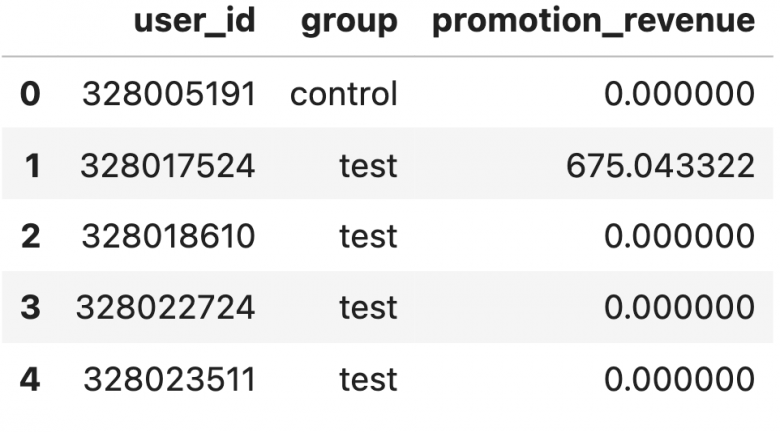Image resolution: width=780 pixels, height=432 pixels.
Task: Click user id 328022724
Action: 166,308
